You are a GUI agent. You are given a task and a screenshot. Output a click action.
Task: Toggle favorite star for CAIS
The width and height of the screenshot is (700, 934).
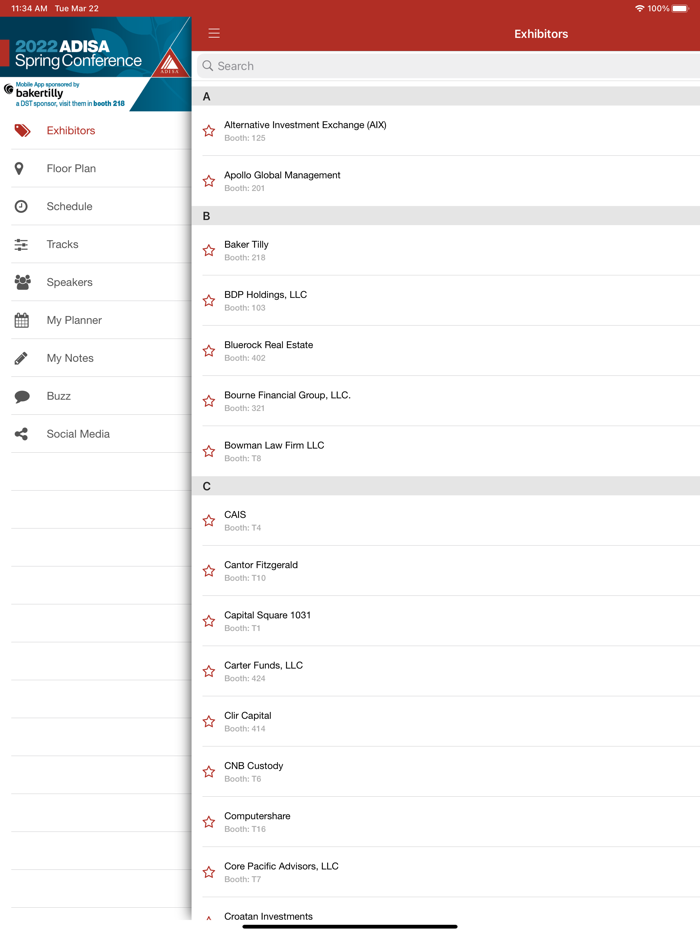209,521
